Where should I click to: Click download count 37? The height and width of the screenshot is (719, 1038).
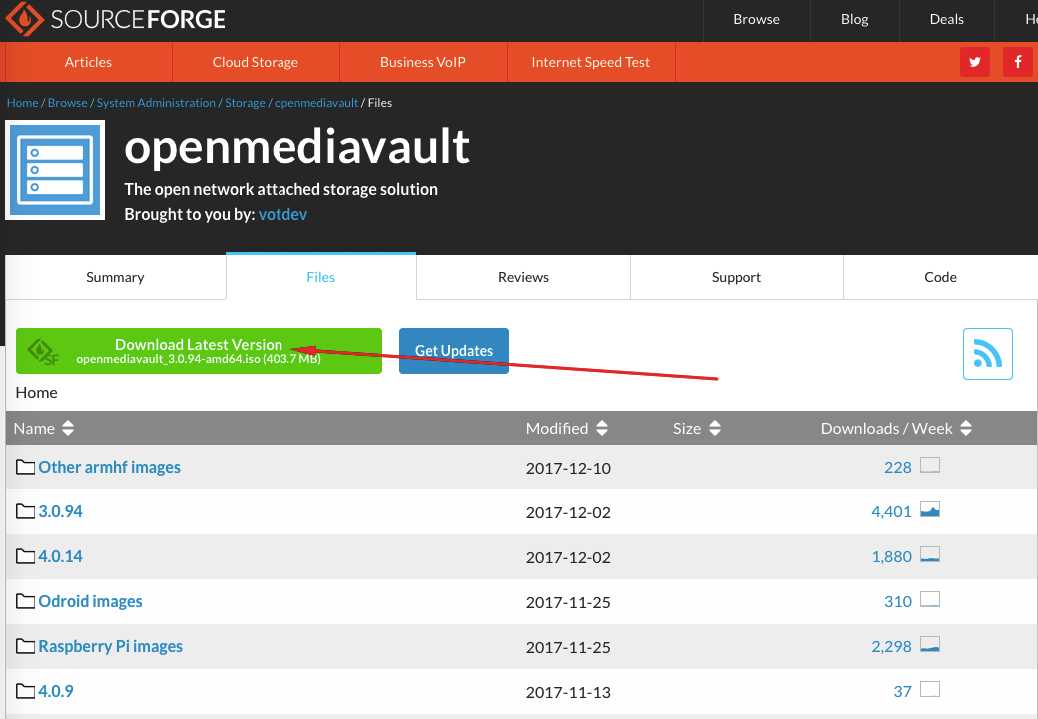(x=902, y=691)
